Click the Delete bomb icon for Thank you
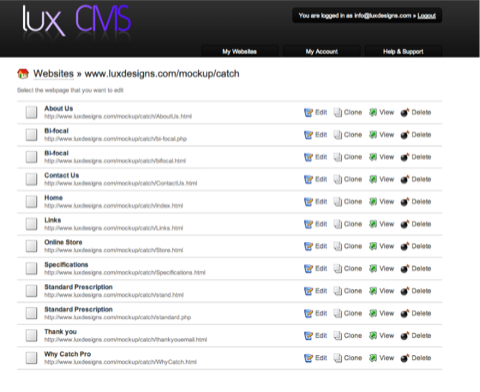480x392 pixels. pyautogui.click(x=405, y=336)
